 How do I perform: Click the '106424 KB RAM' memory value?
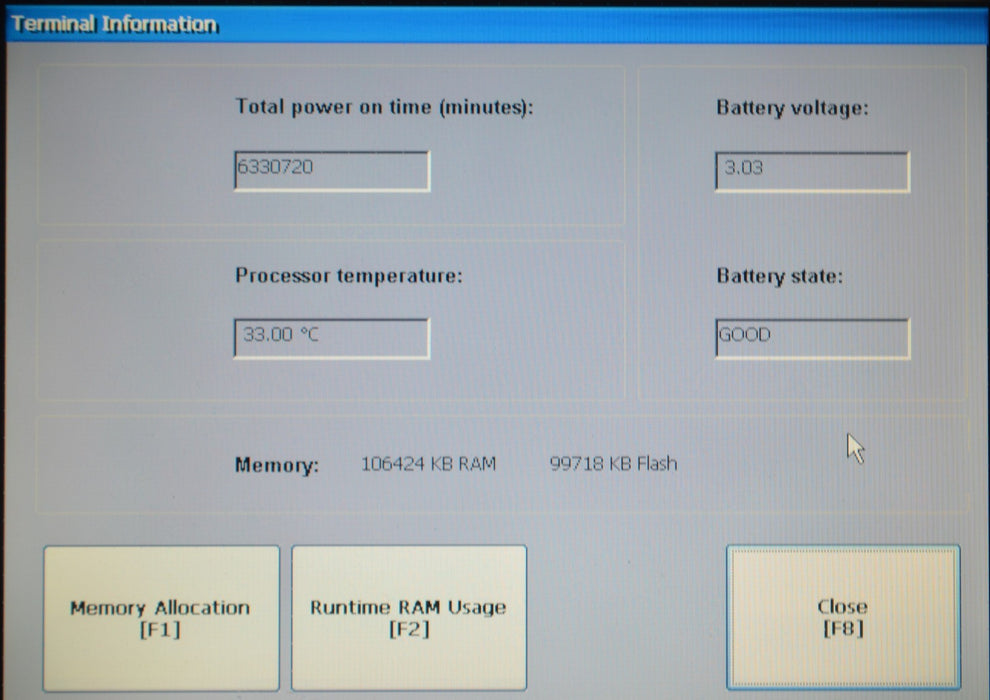(428, 464)
